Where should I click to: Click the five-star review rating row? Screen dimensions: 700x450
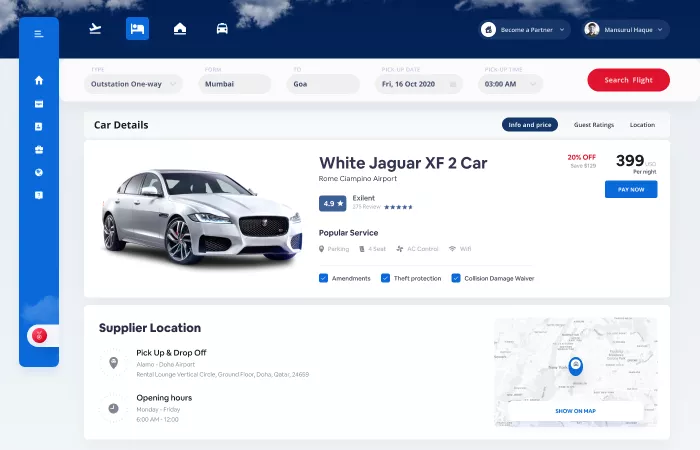(398, 207)
